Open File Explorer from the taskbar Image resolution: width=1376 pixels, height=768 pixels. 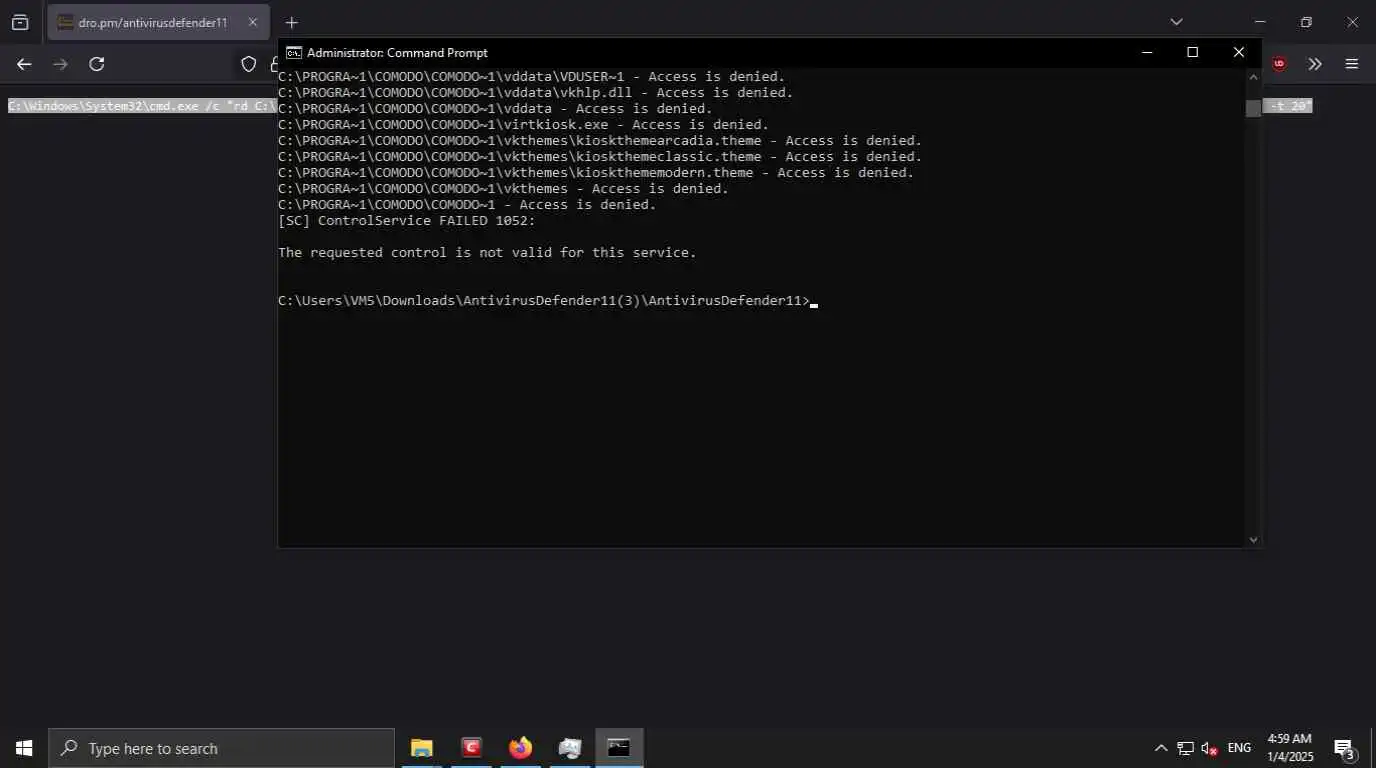(422, 748)
